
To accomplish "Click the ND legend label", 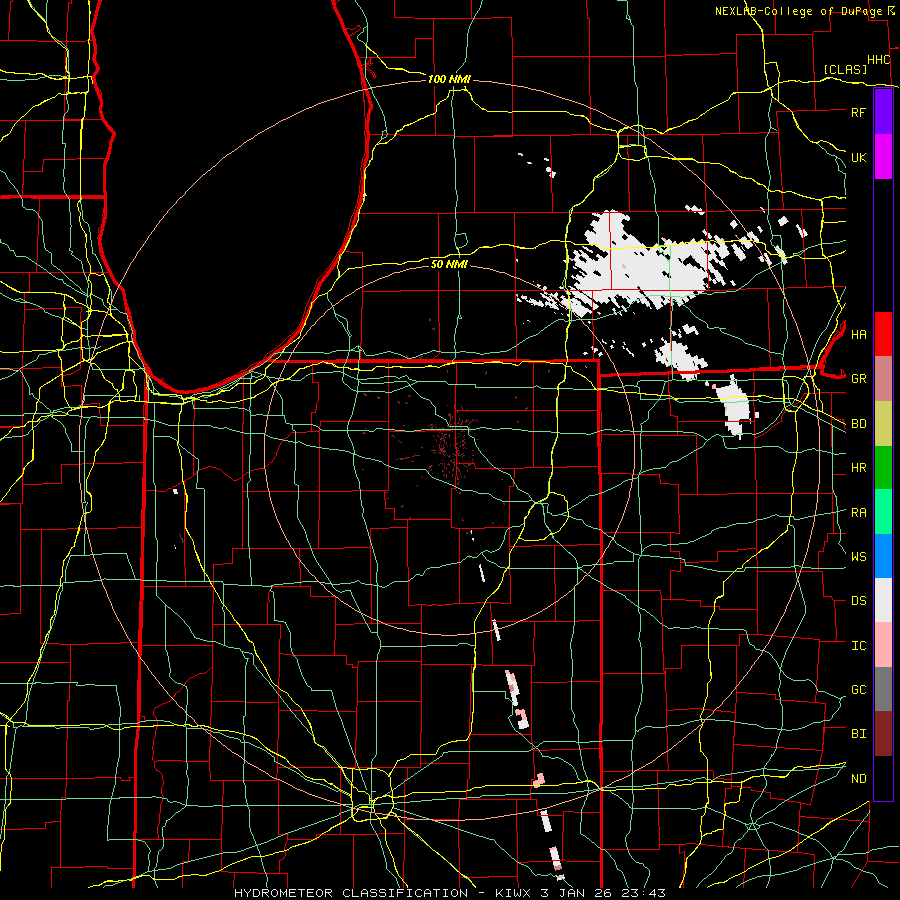I will (858, 779).
